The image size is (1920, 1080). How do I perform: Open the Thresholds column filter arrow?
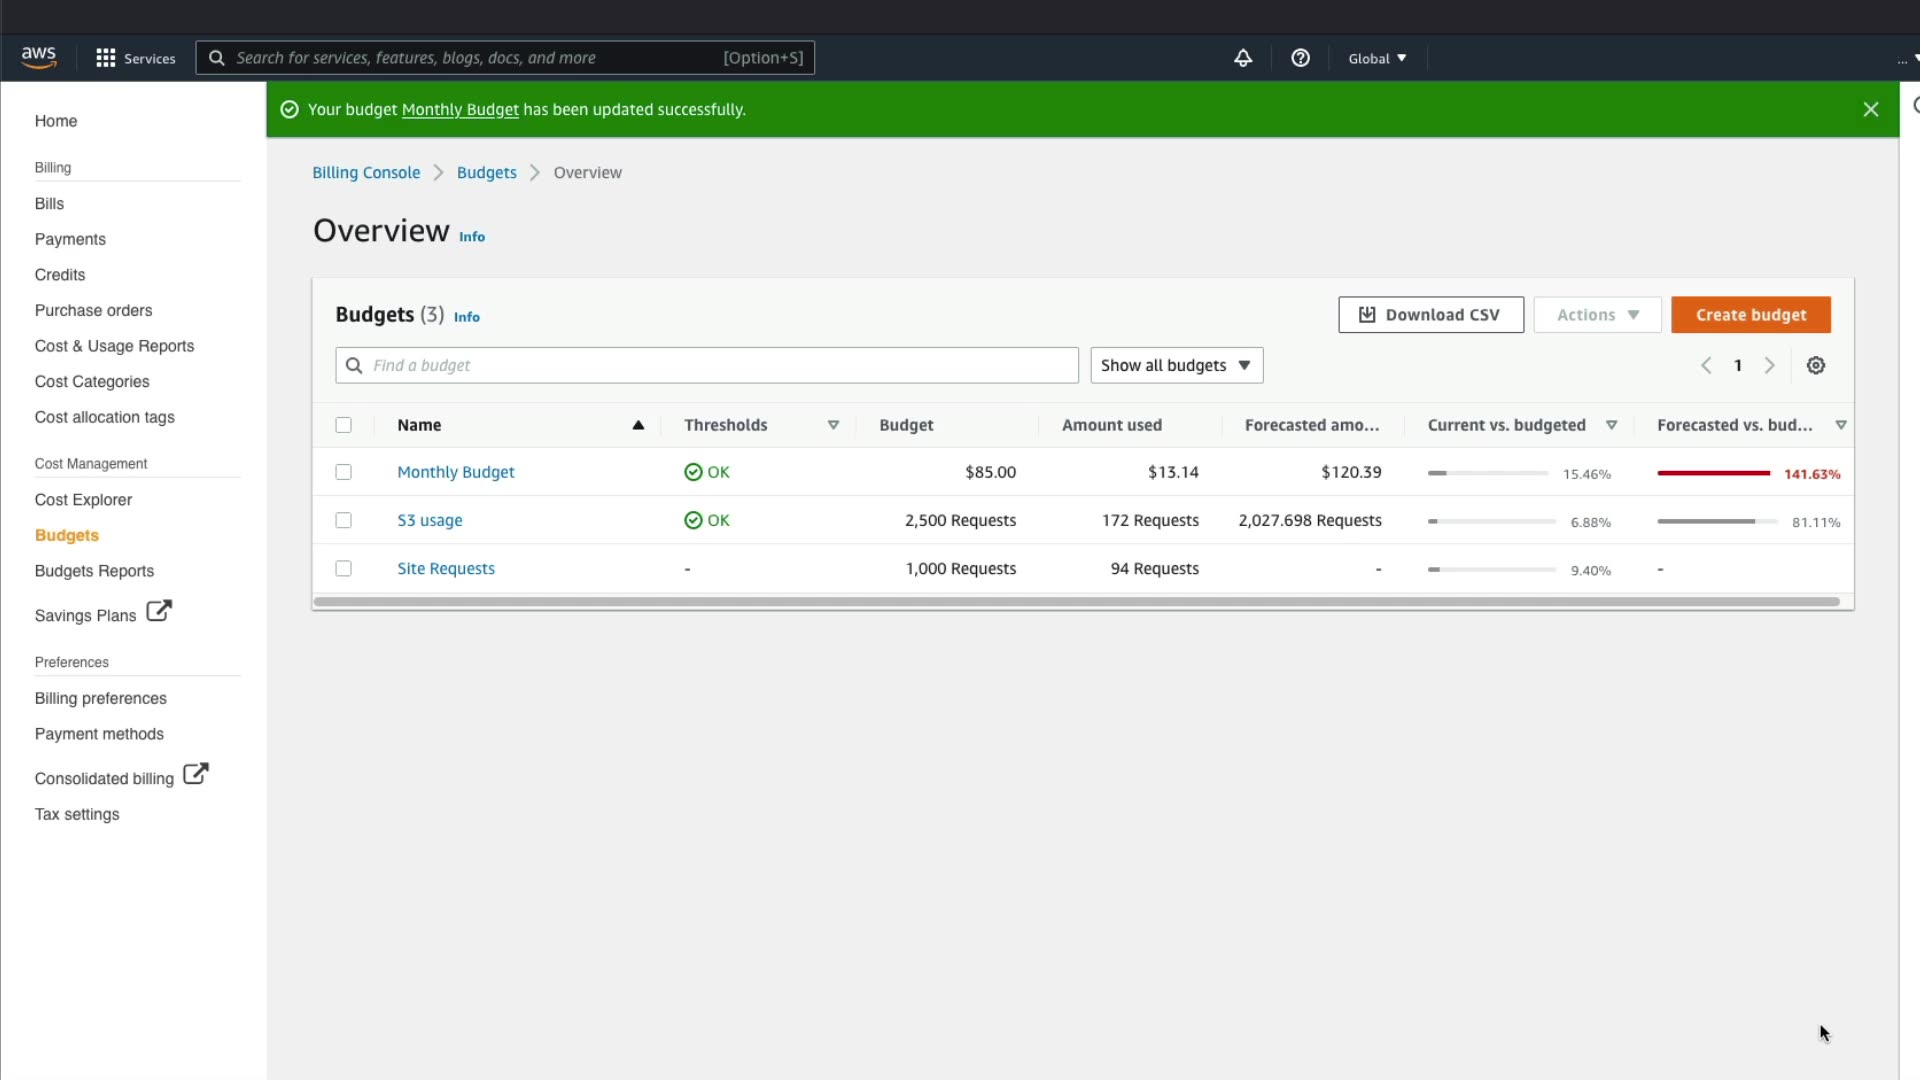point(833,425)
